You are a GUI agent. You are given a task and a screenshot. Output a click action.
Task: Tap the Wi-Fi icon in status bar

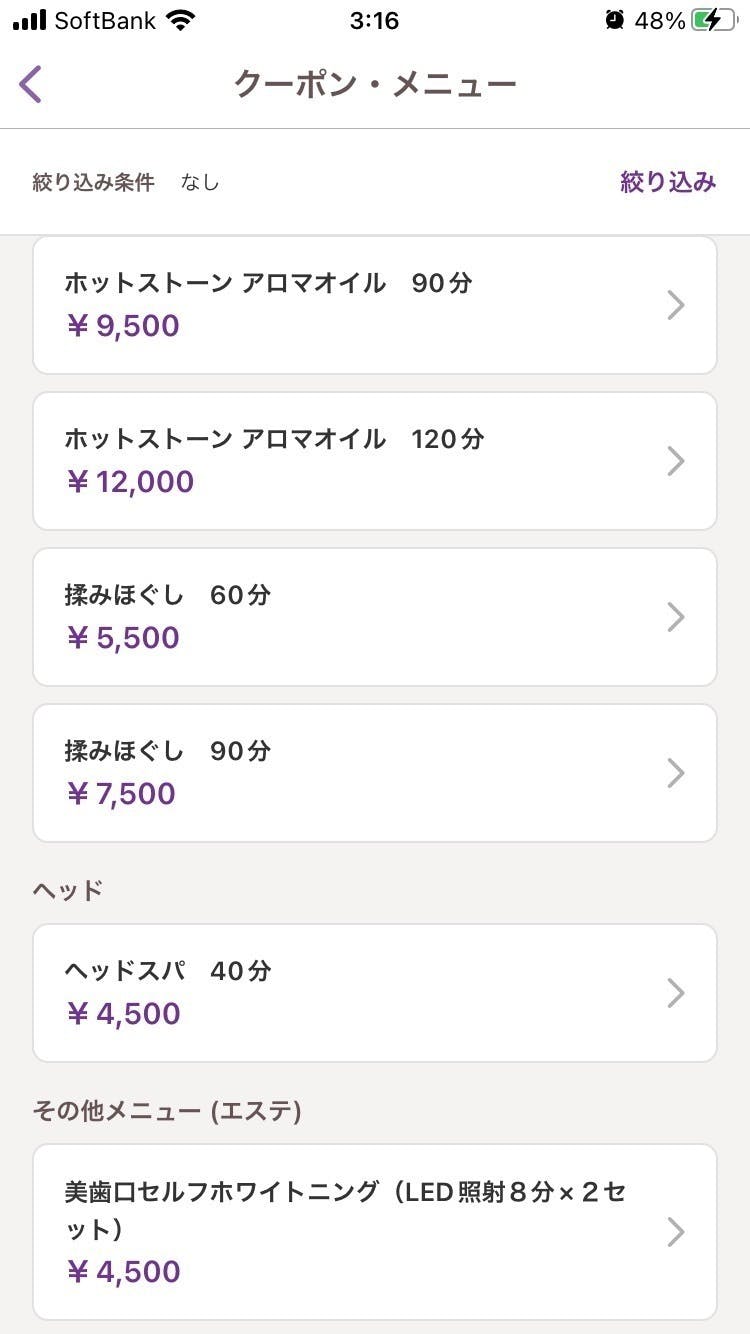tap(181, 20)
